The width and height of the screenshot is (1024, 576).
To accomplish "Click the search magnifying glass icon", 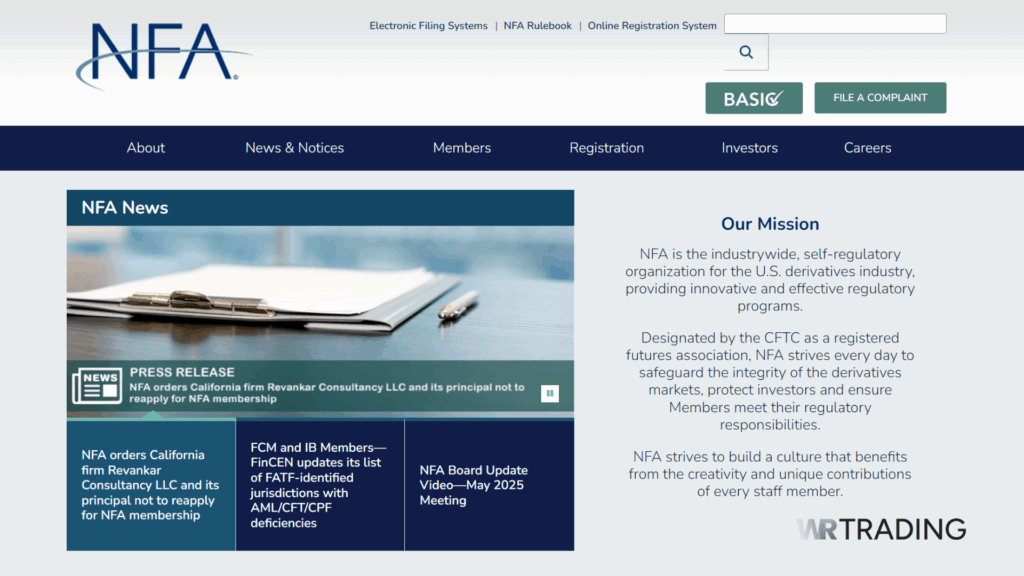I will pos(745,50).
